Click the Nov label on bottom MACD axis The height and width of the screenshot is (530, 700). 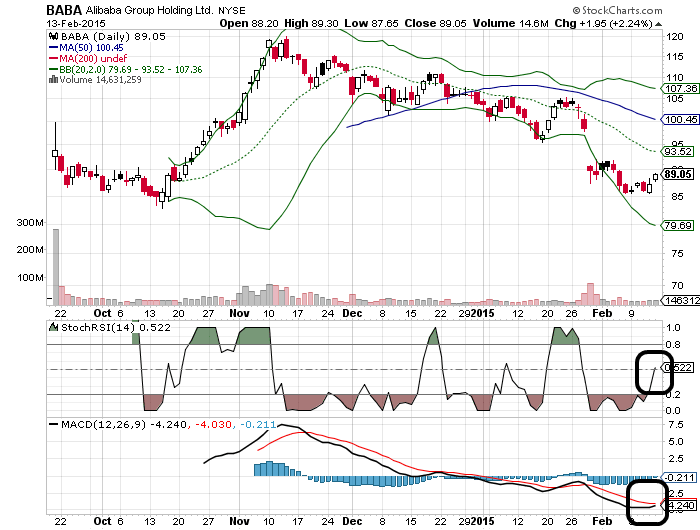coord(239,521)
